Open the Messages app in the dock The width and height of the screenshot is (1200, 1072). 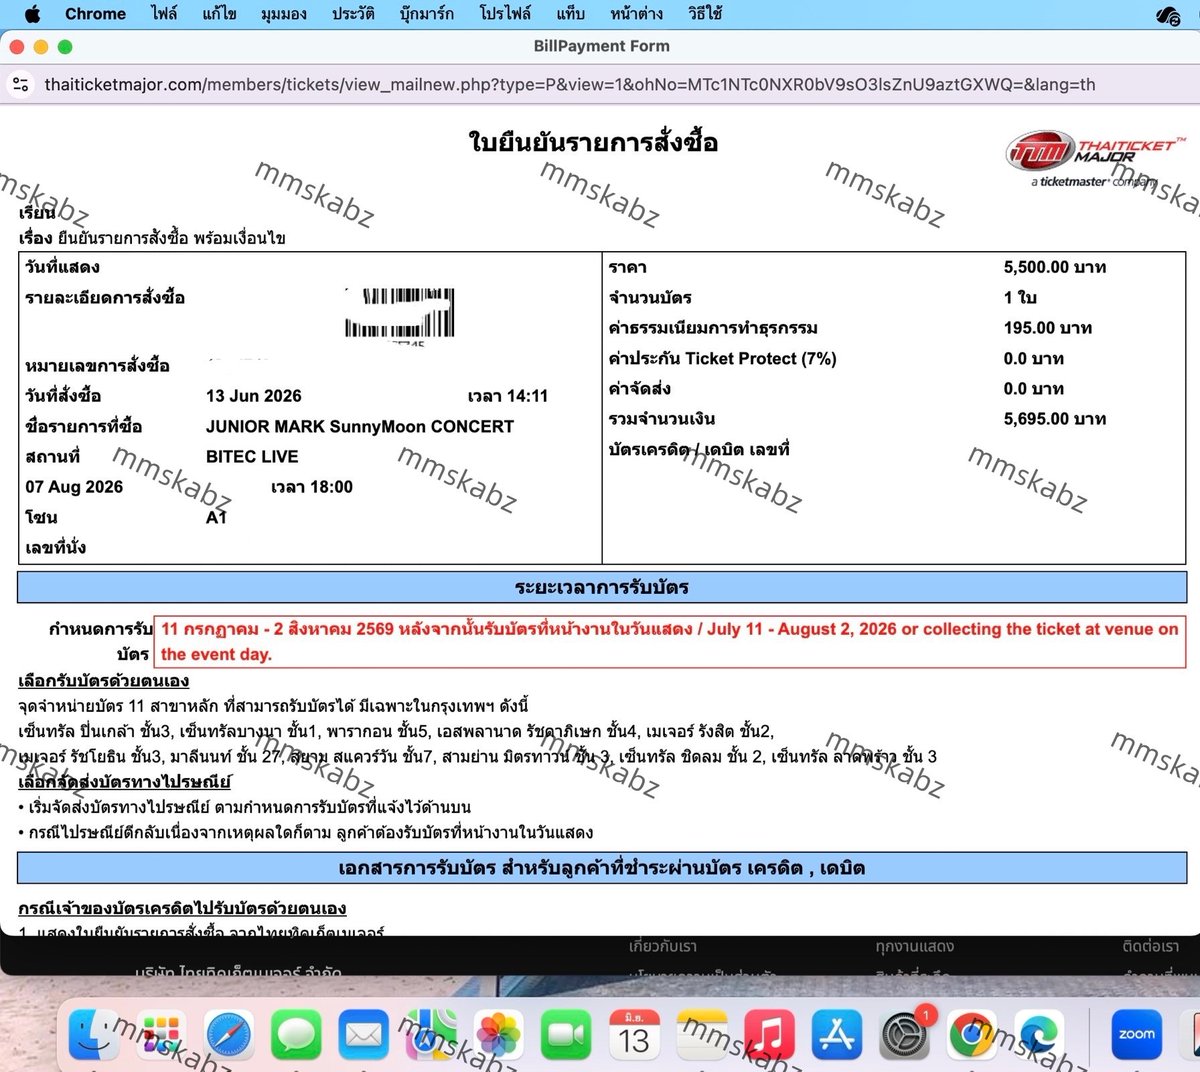click(296, 1034)
